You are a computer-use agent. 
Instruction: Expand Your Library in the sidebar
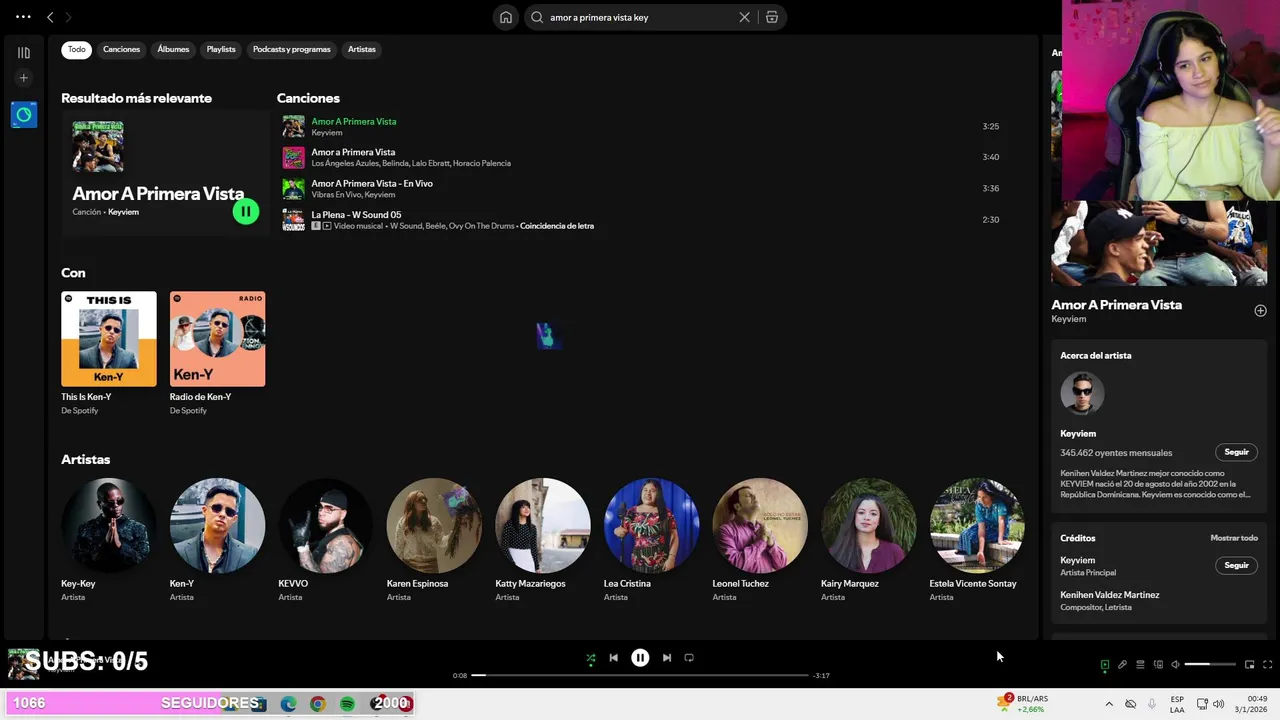pos(24,53)
